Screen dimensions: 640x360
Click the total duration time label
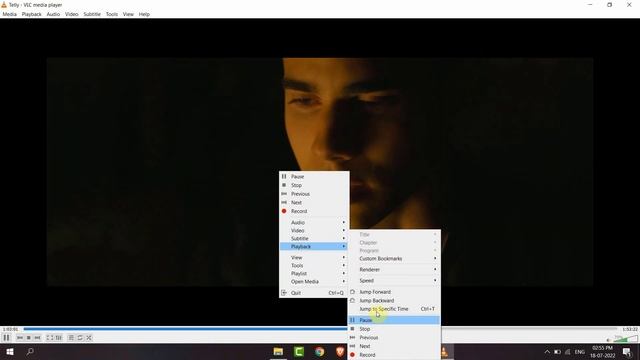click(630, 329)
